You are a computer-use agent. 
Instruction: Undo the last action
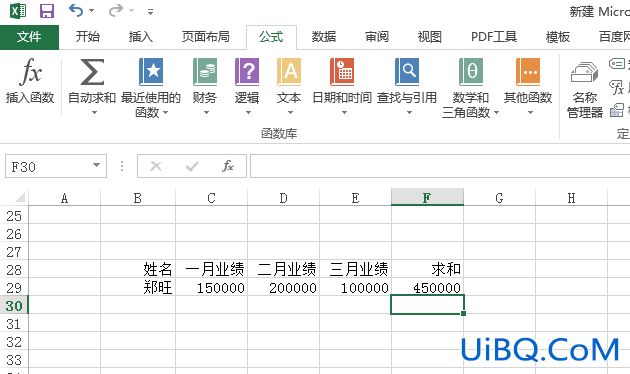tap(76, 10)
